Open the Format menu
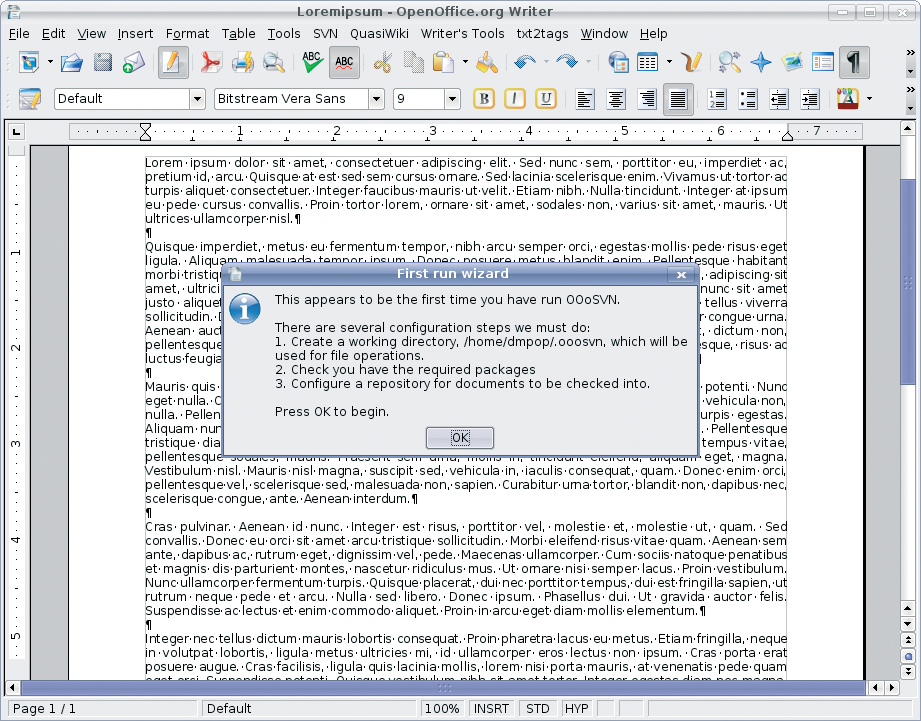This screenshot has height=721, width=921. click(187, 33)
